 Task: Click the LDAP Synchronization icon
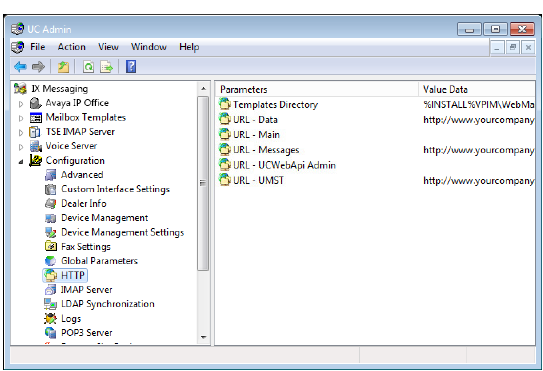(51, 304)
